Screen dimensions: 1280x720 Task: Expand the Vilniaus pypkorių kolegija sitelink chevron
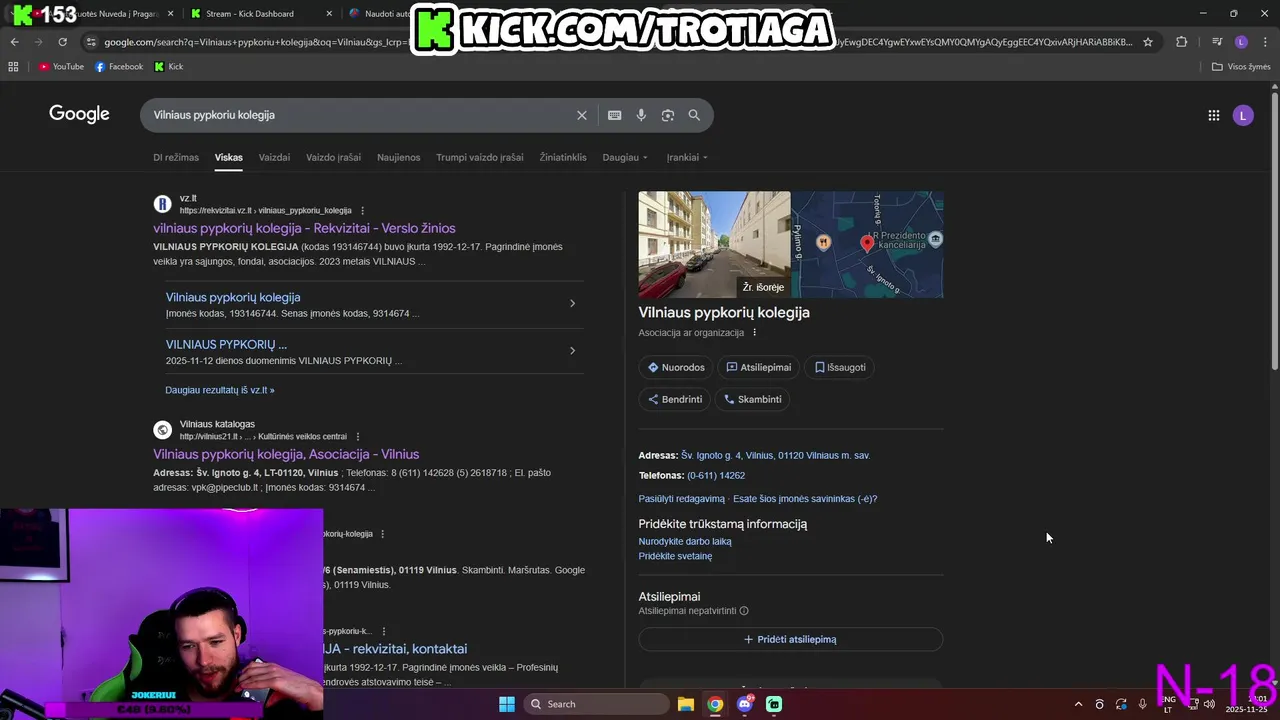click(572, 303)
